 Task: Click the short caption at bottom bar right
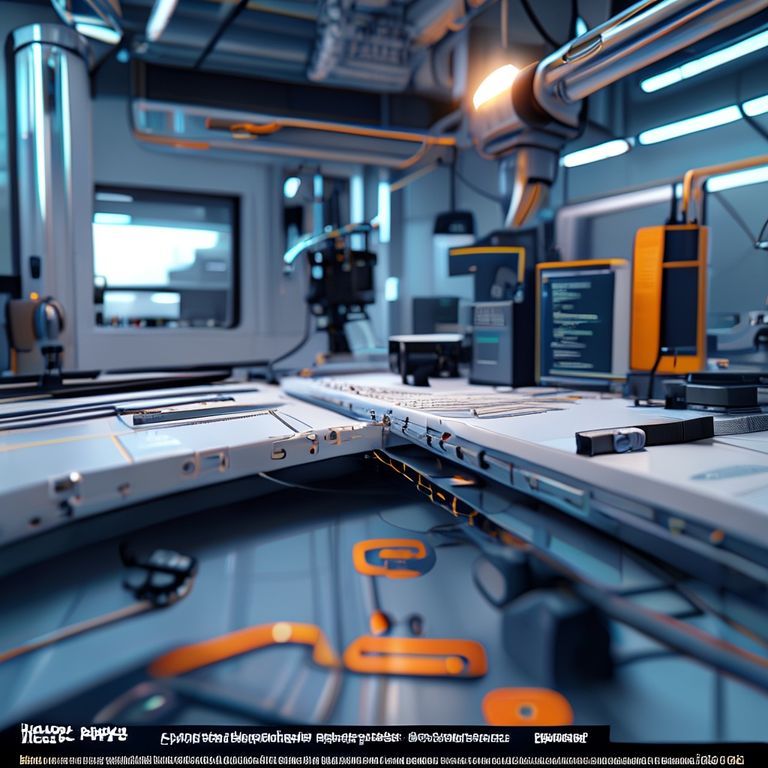point(560,738)
